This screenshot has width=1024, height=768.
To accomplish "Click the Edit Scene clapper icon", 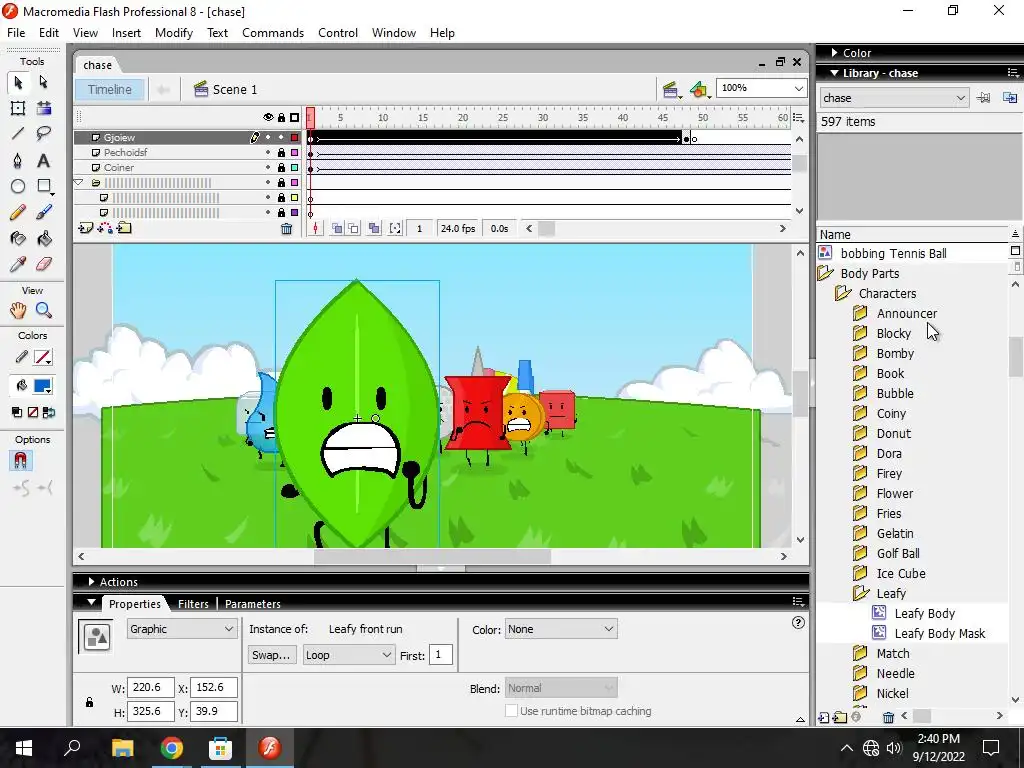I will point(670,89).
